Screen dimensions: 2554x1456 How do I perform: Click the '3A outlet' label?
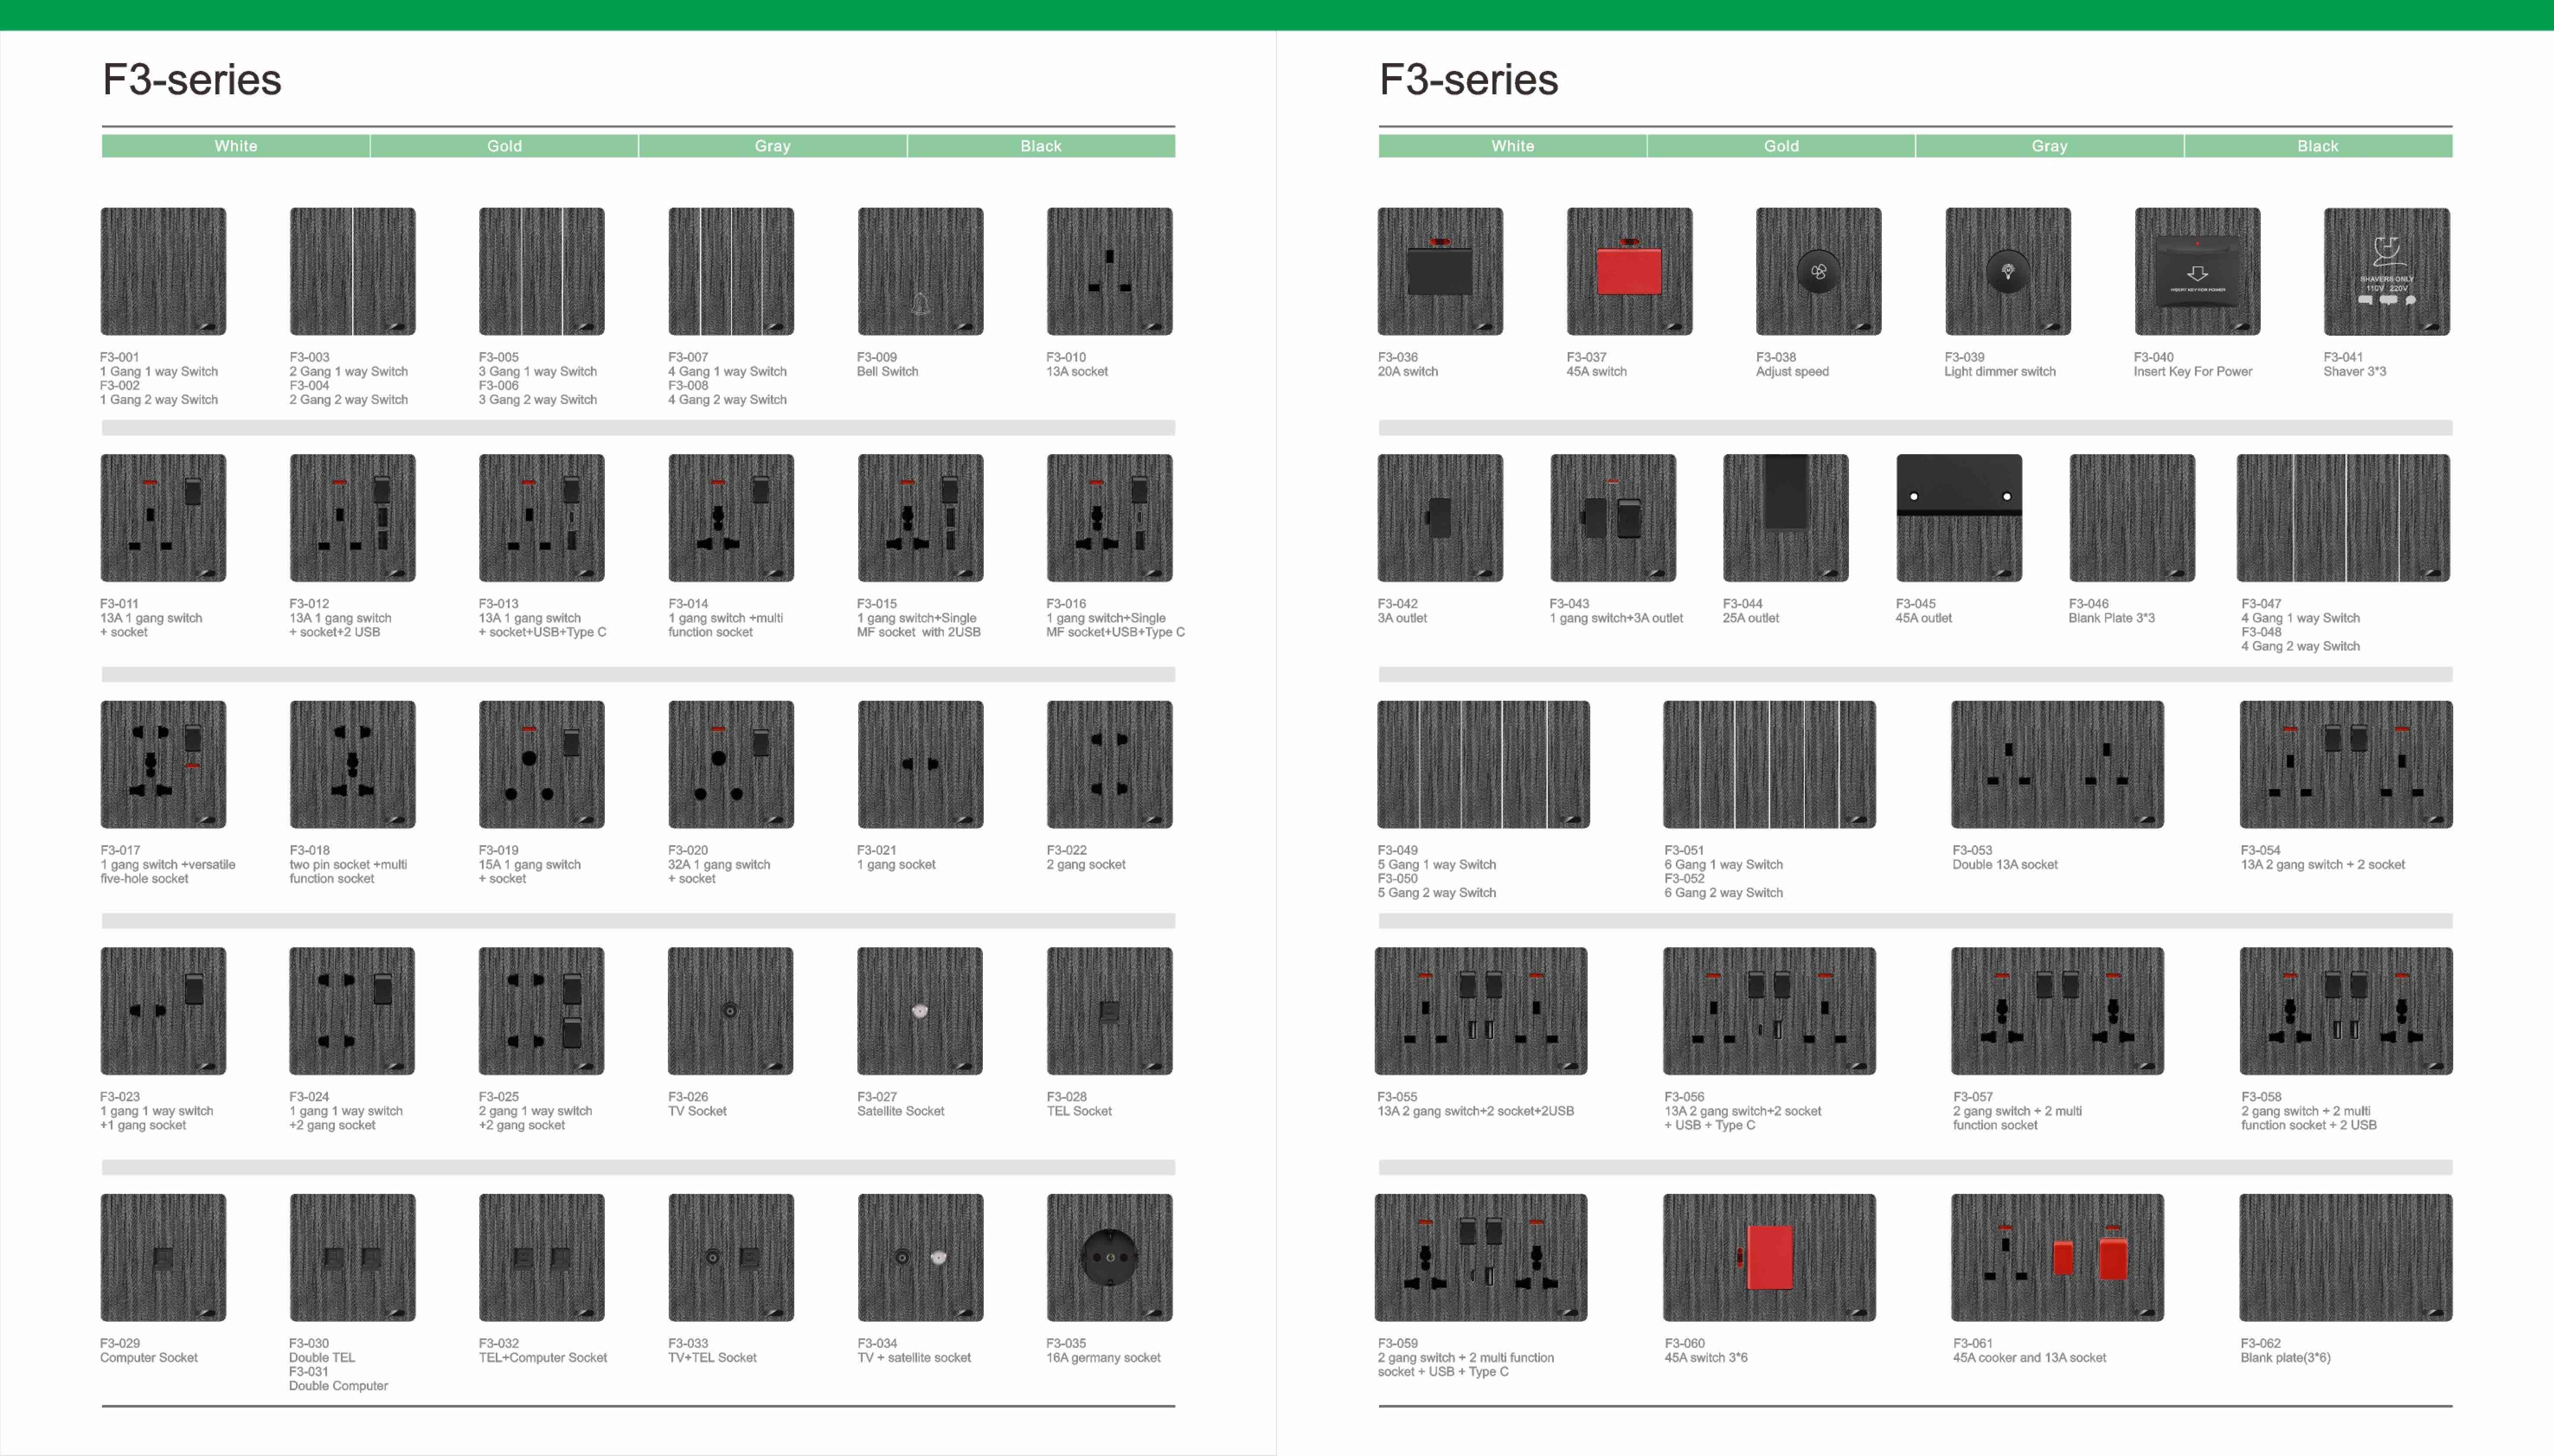tap(1402, 618)
